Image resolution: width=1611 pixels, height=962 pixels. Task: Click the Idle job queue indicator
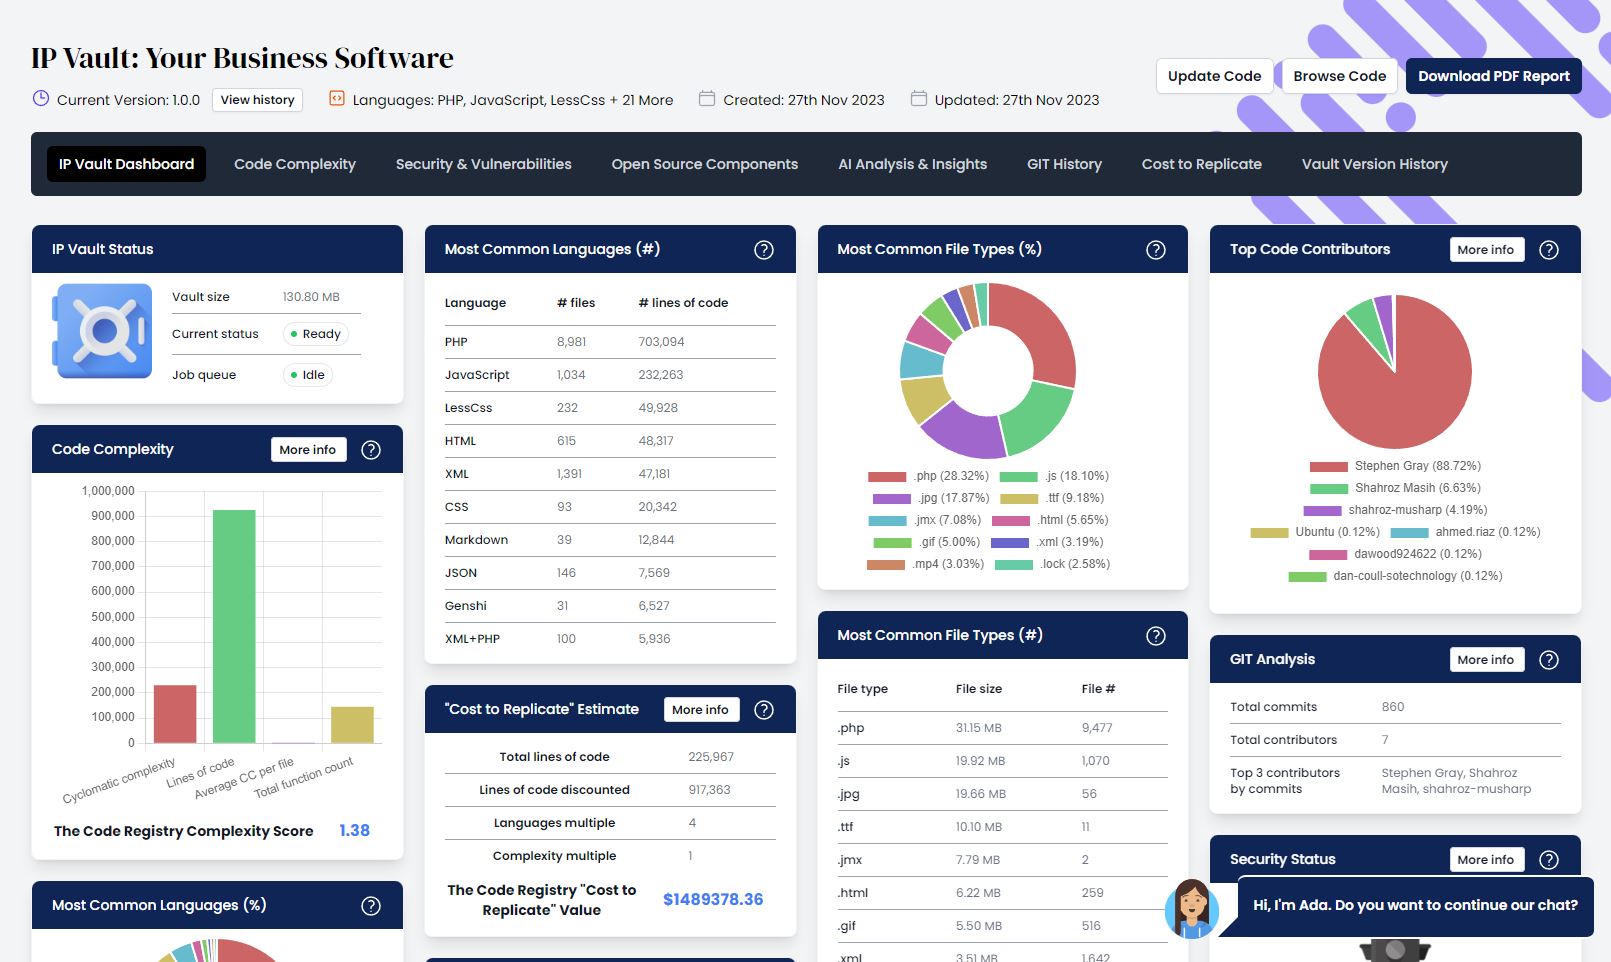(x=309, y=374)
